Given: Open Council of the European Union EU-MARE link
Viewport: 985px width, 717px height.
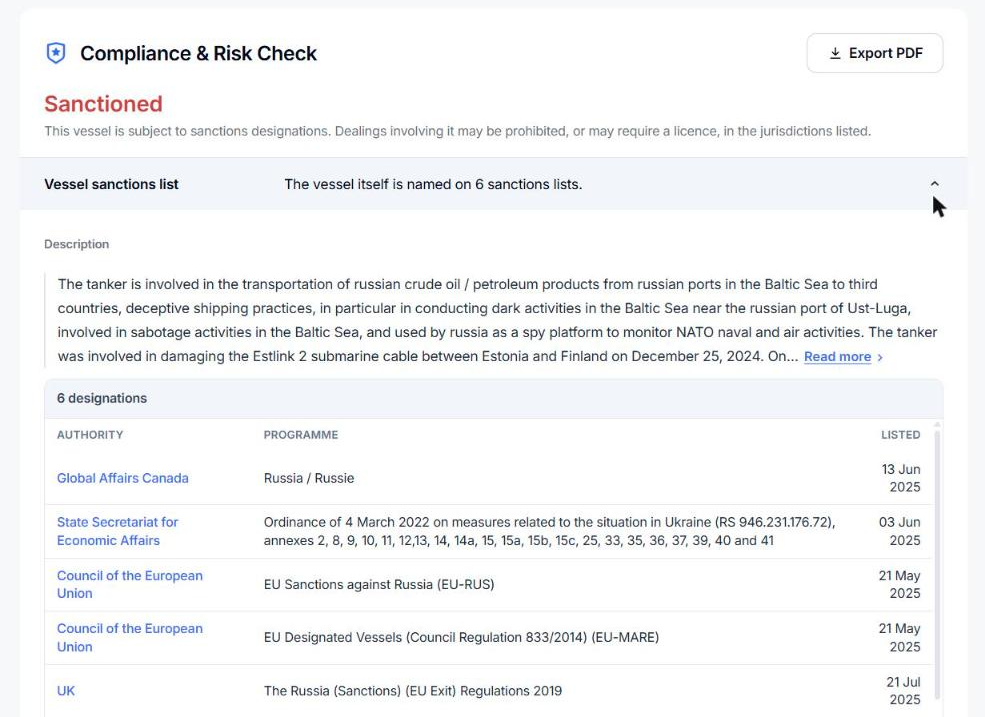Looking at the screenshot, I should 129,637.
